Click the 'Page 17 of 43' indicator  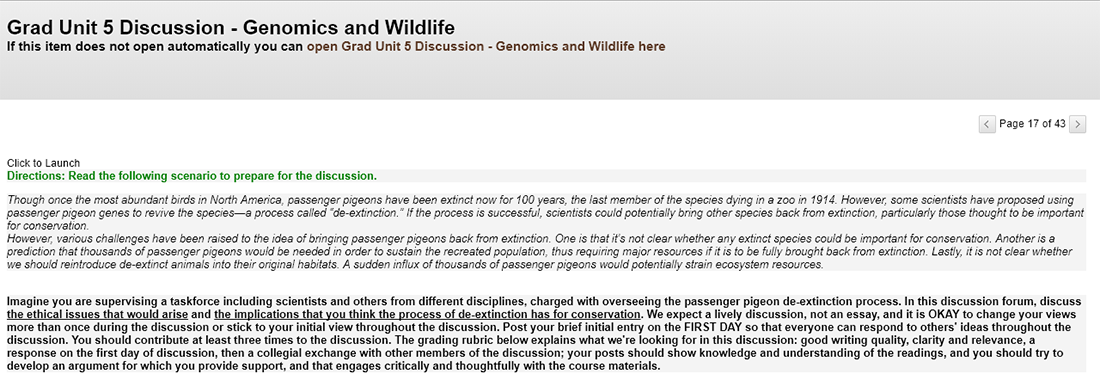click(x=1032, y=124)
